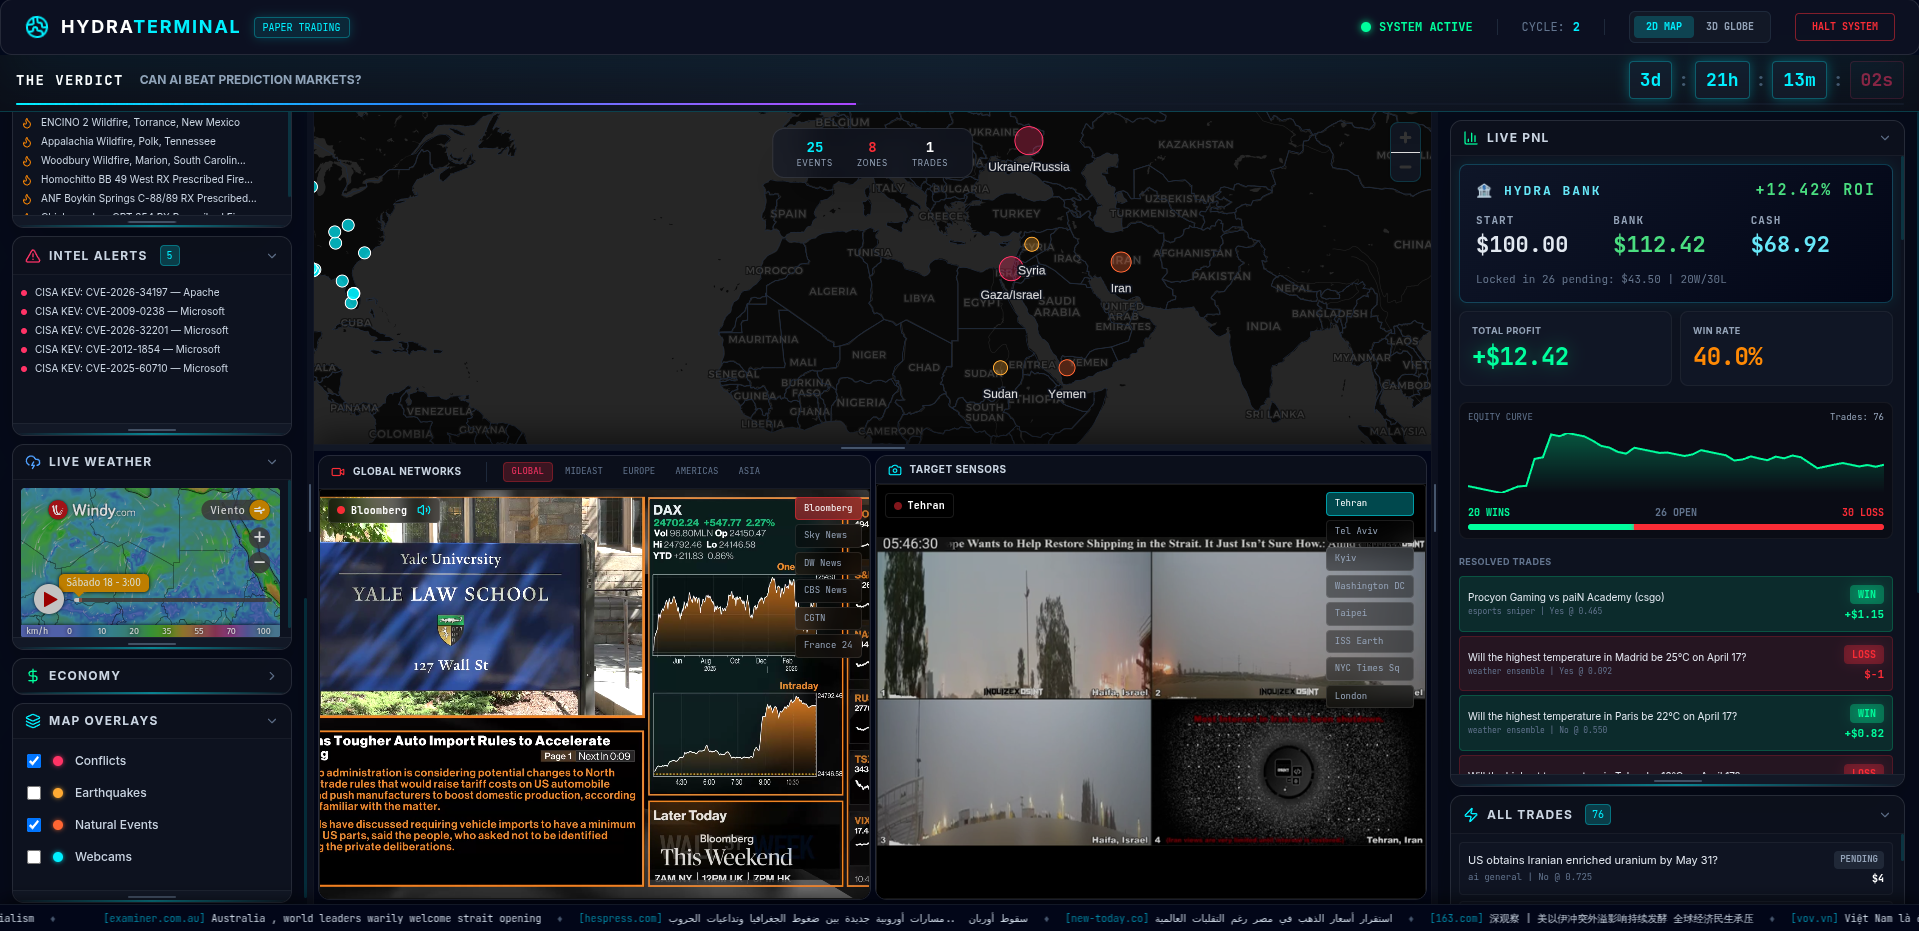This screenshot has width=1919, height=931.
Task: Click the ENCINO 2 Wildfire flame icon
Action: pyautogui.click(x=27, y=123)
